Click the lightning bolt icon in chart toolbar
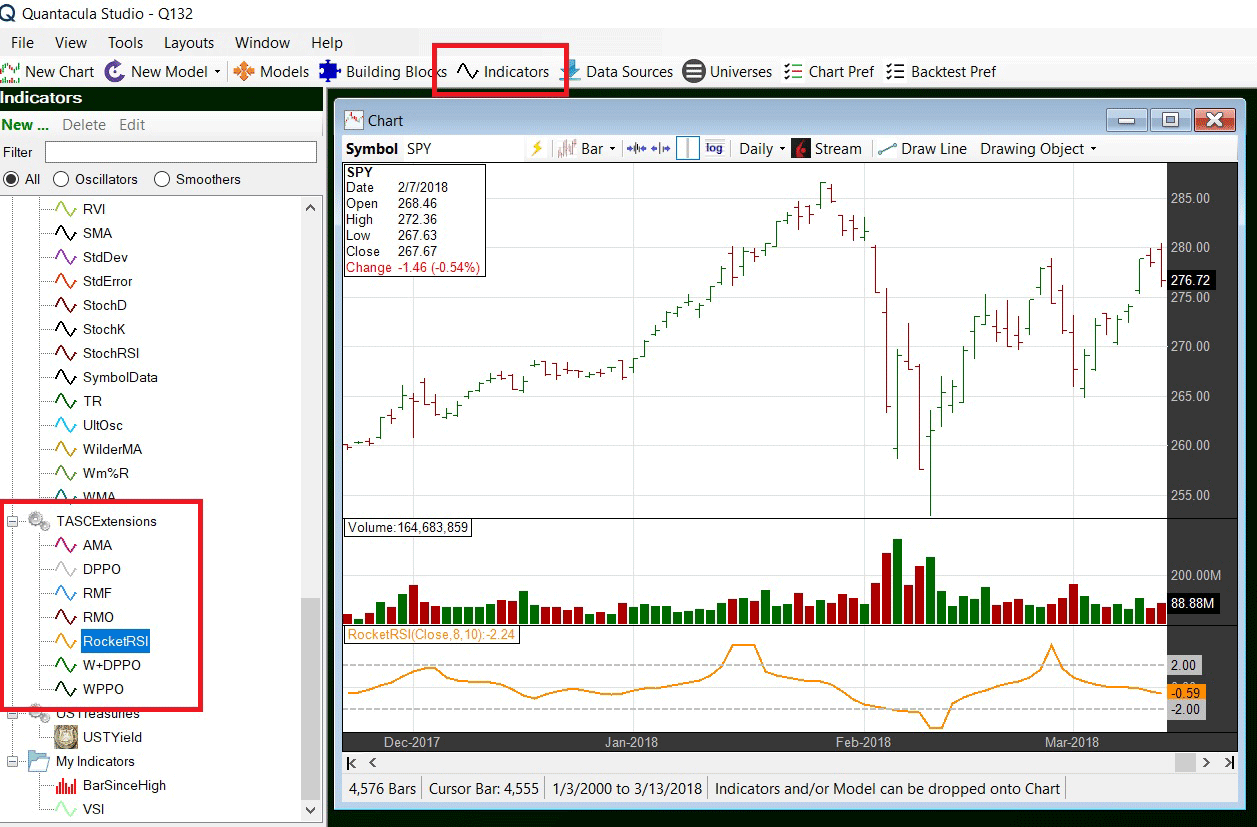The width and height of the screenshot is (1257, 827). coord(537,148)
